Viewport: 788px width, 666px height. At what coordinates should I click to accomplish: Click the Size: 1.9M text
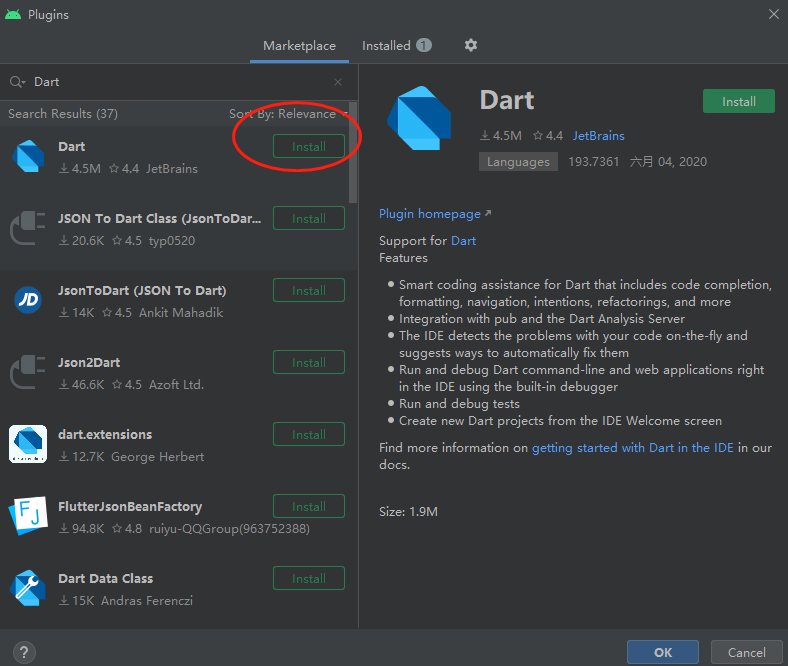[408, 512]
